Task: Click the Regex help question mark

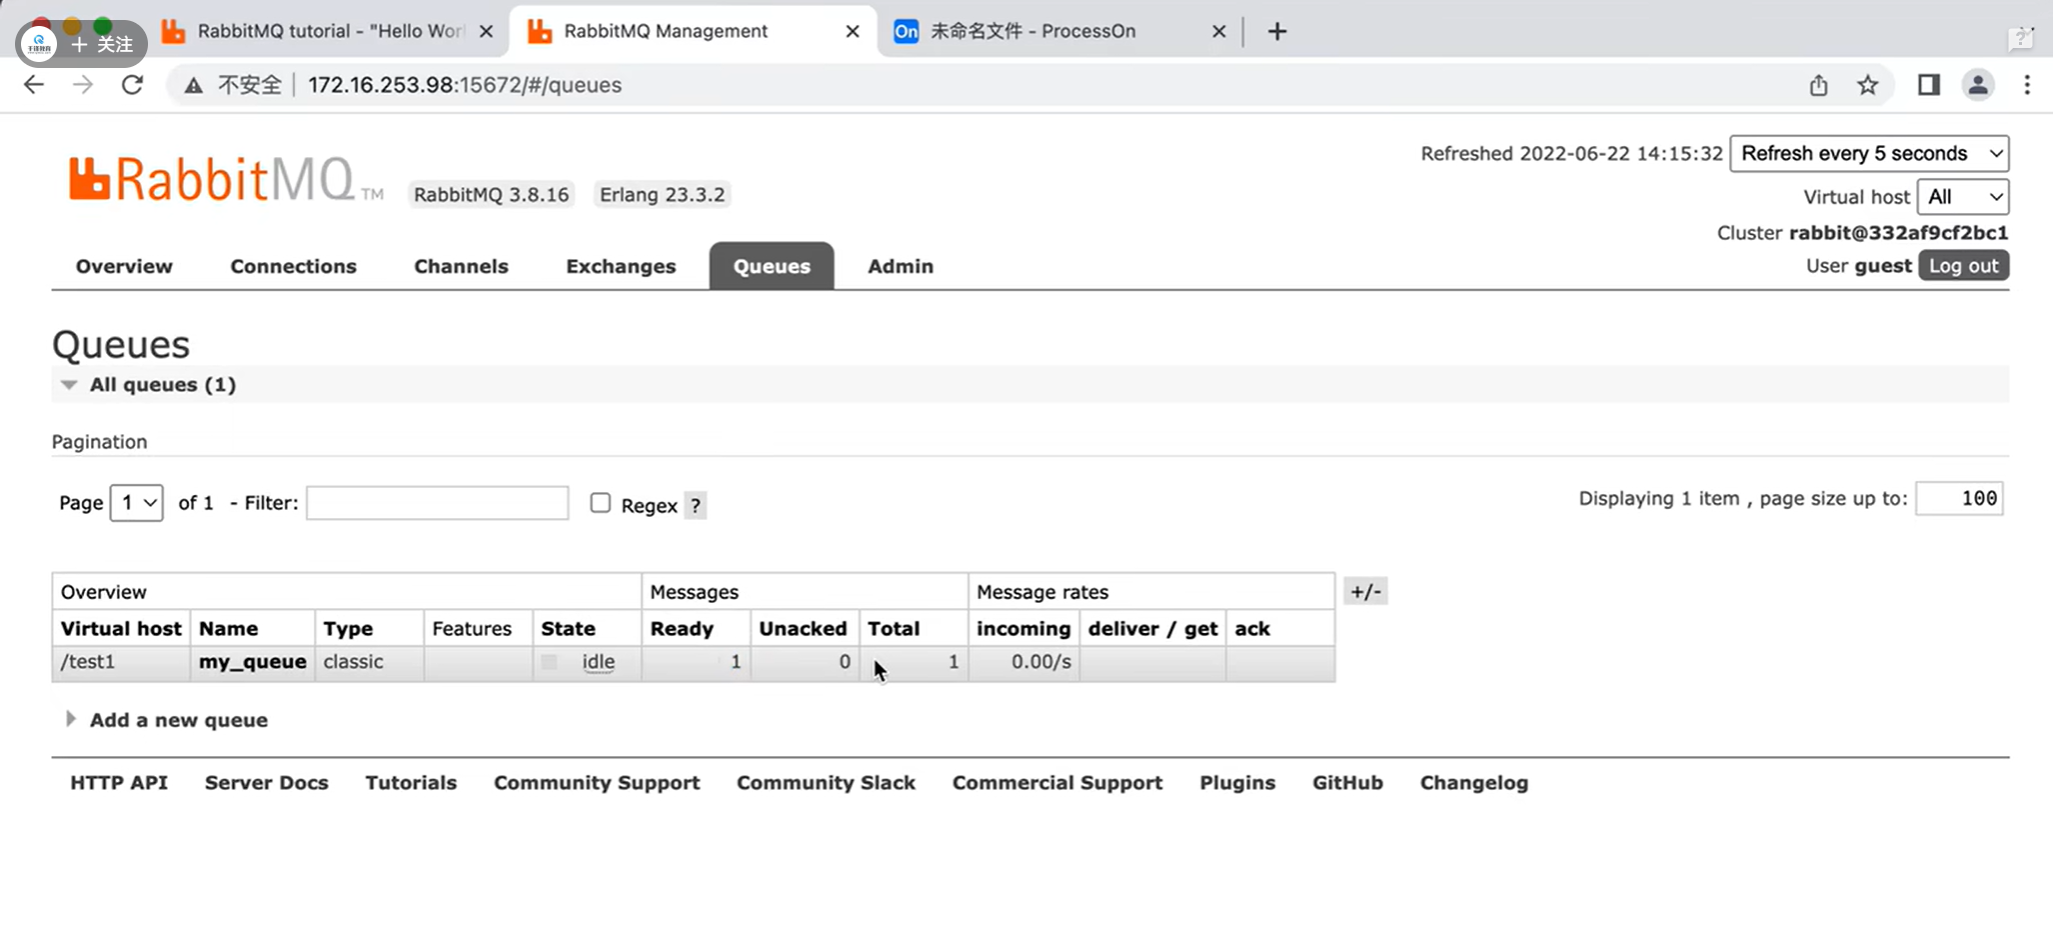Action: (x=695, y=505)
